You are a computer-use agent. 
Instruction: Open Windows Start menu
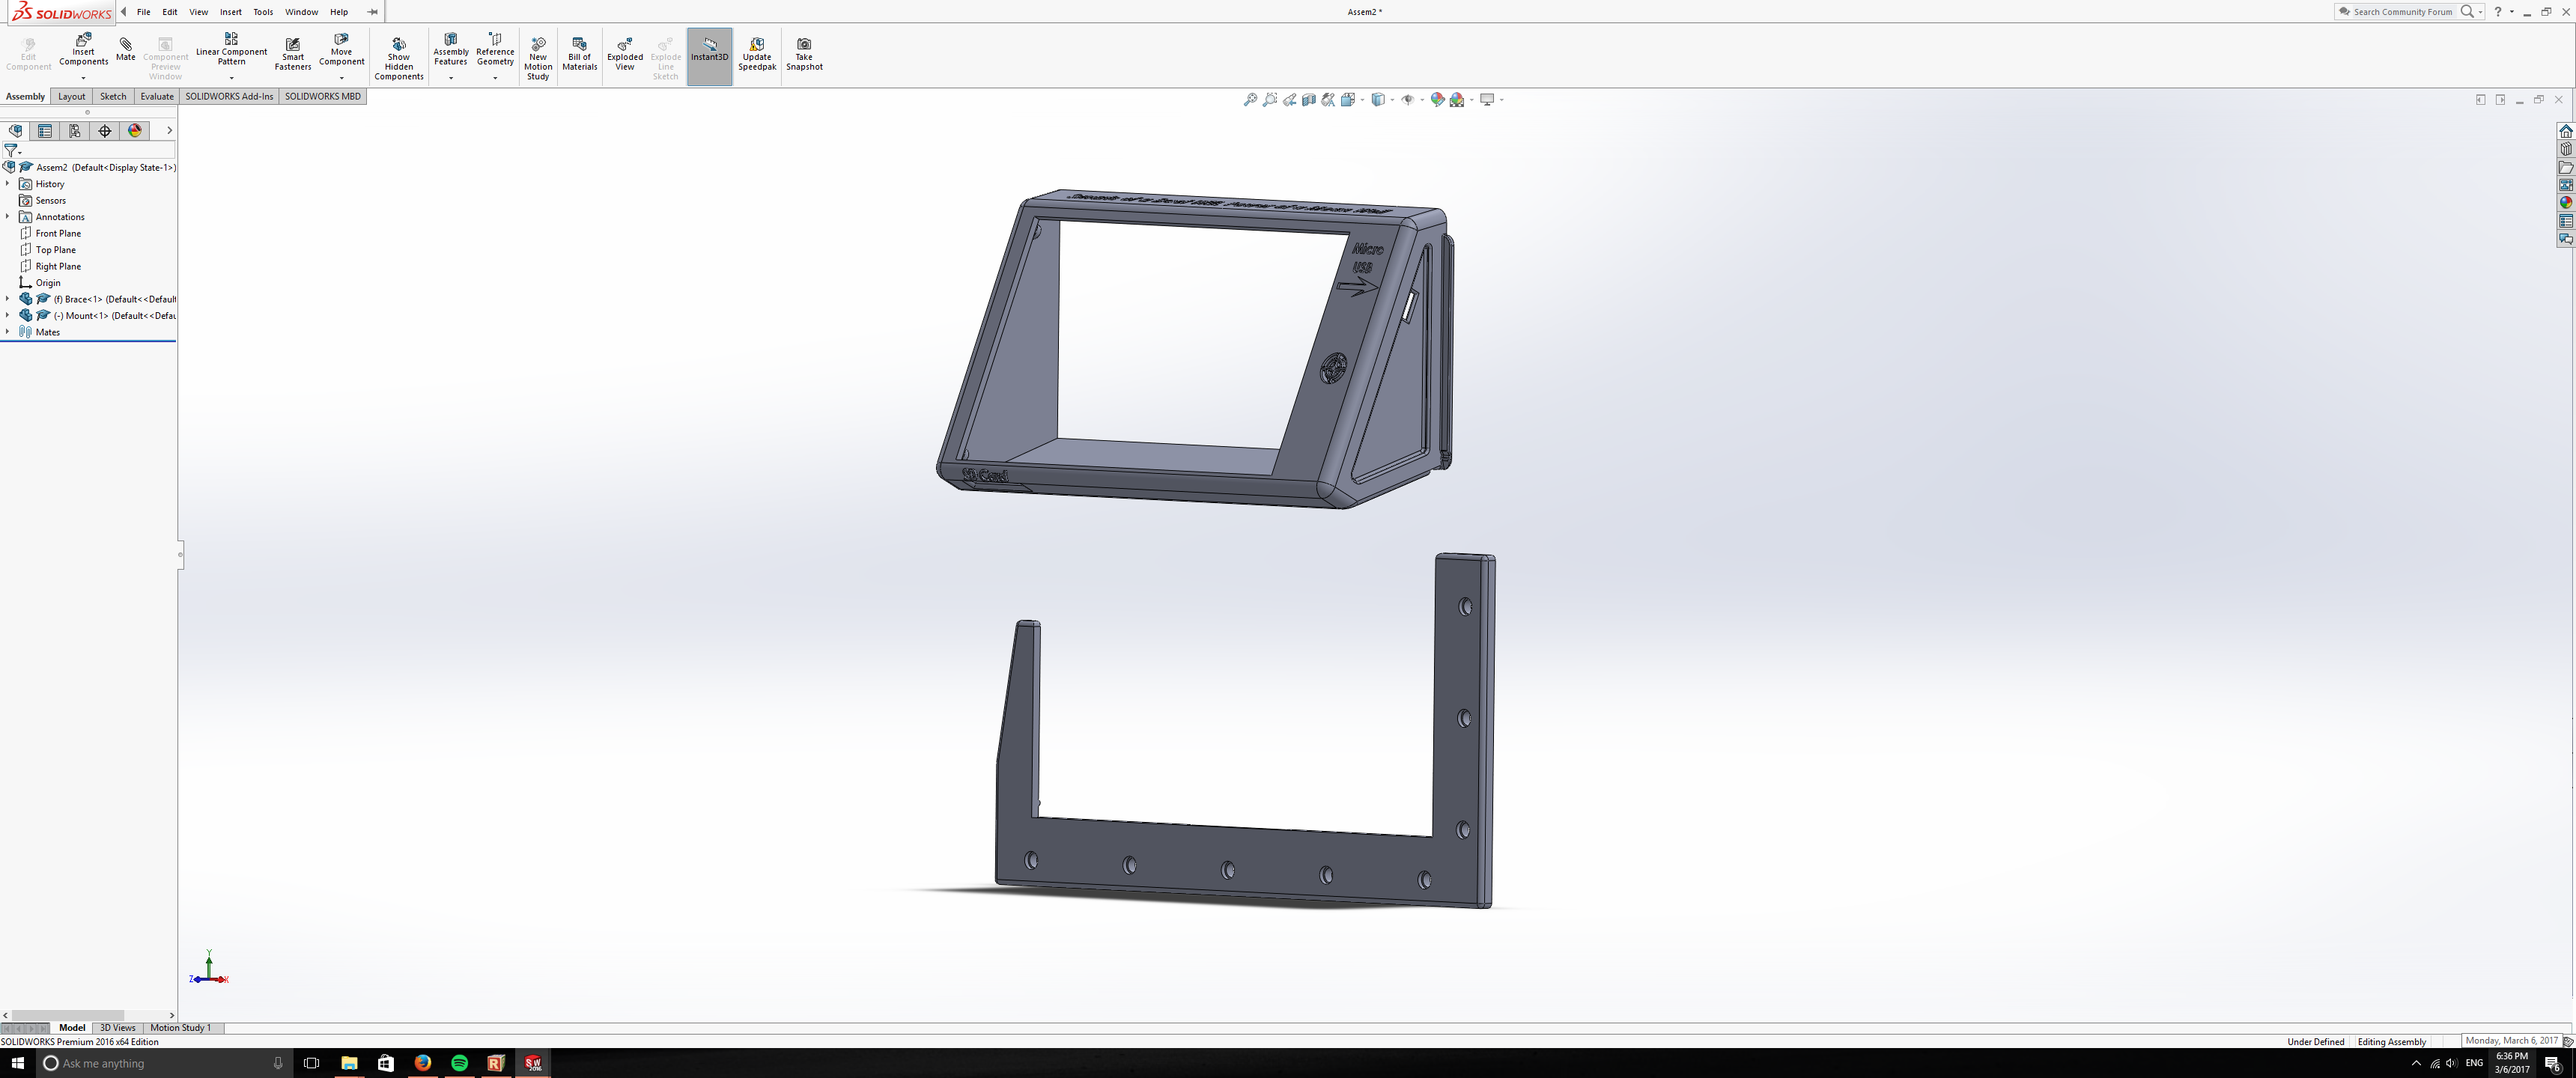[17, 1063]
